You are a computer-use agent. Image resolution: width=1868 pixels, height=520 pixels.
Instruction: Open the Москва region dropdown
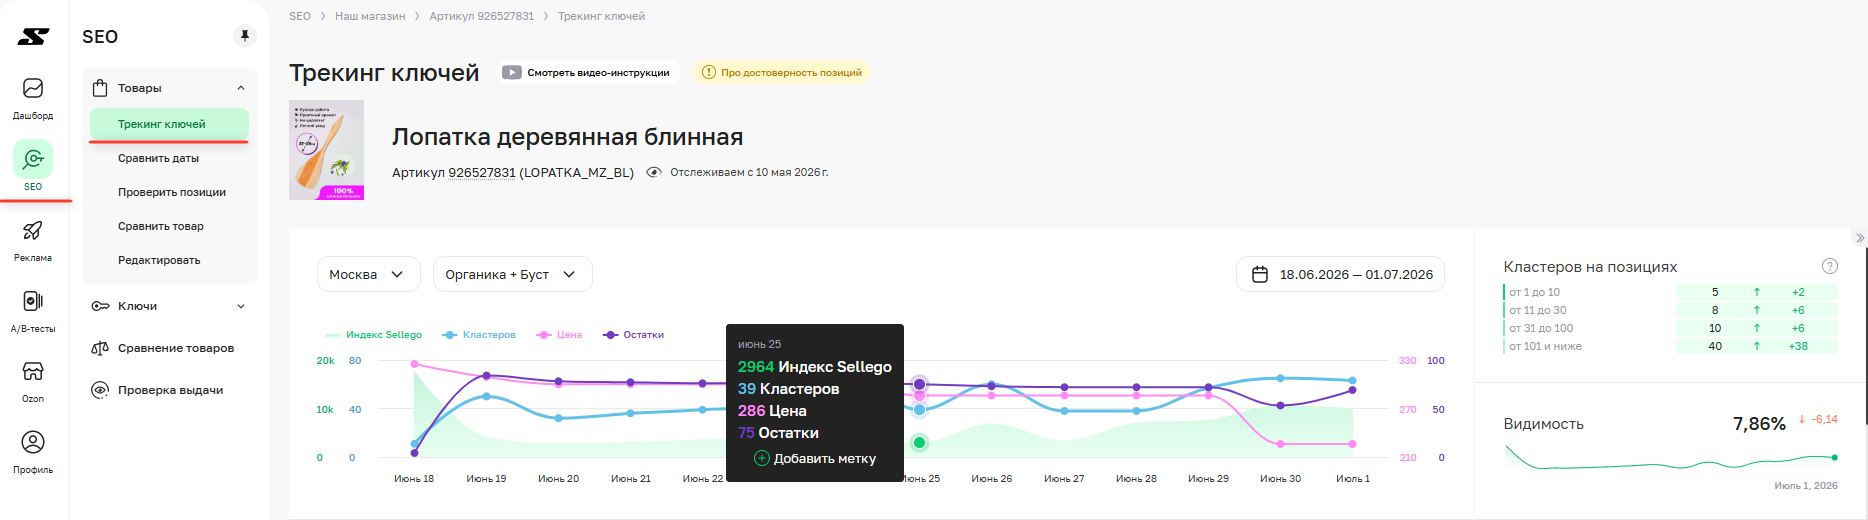[x=368, y=274]
